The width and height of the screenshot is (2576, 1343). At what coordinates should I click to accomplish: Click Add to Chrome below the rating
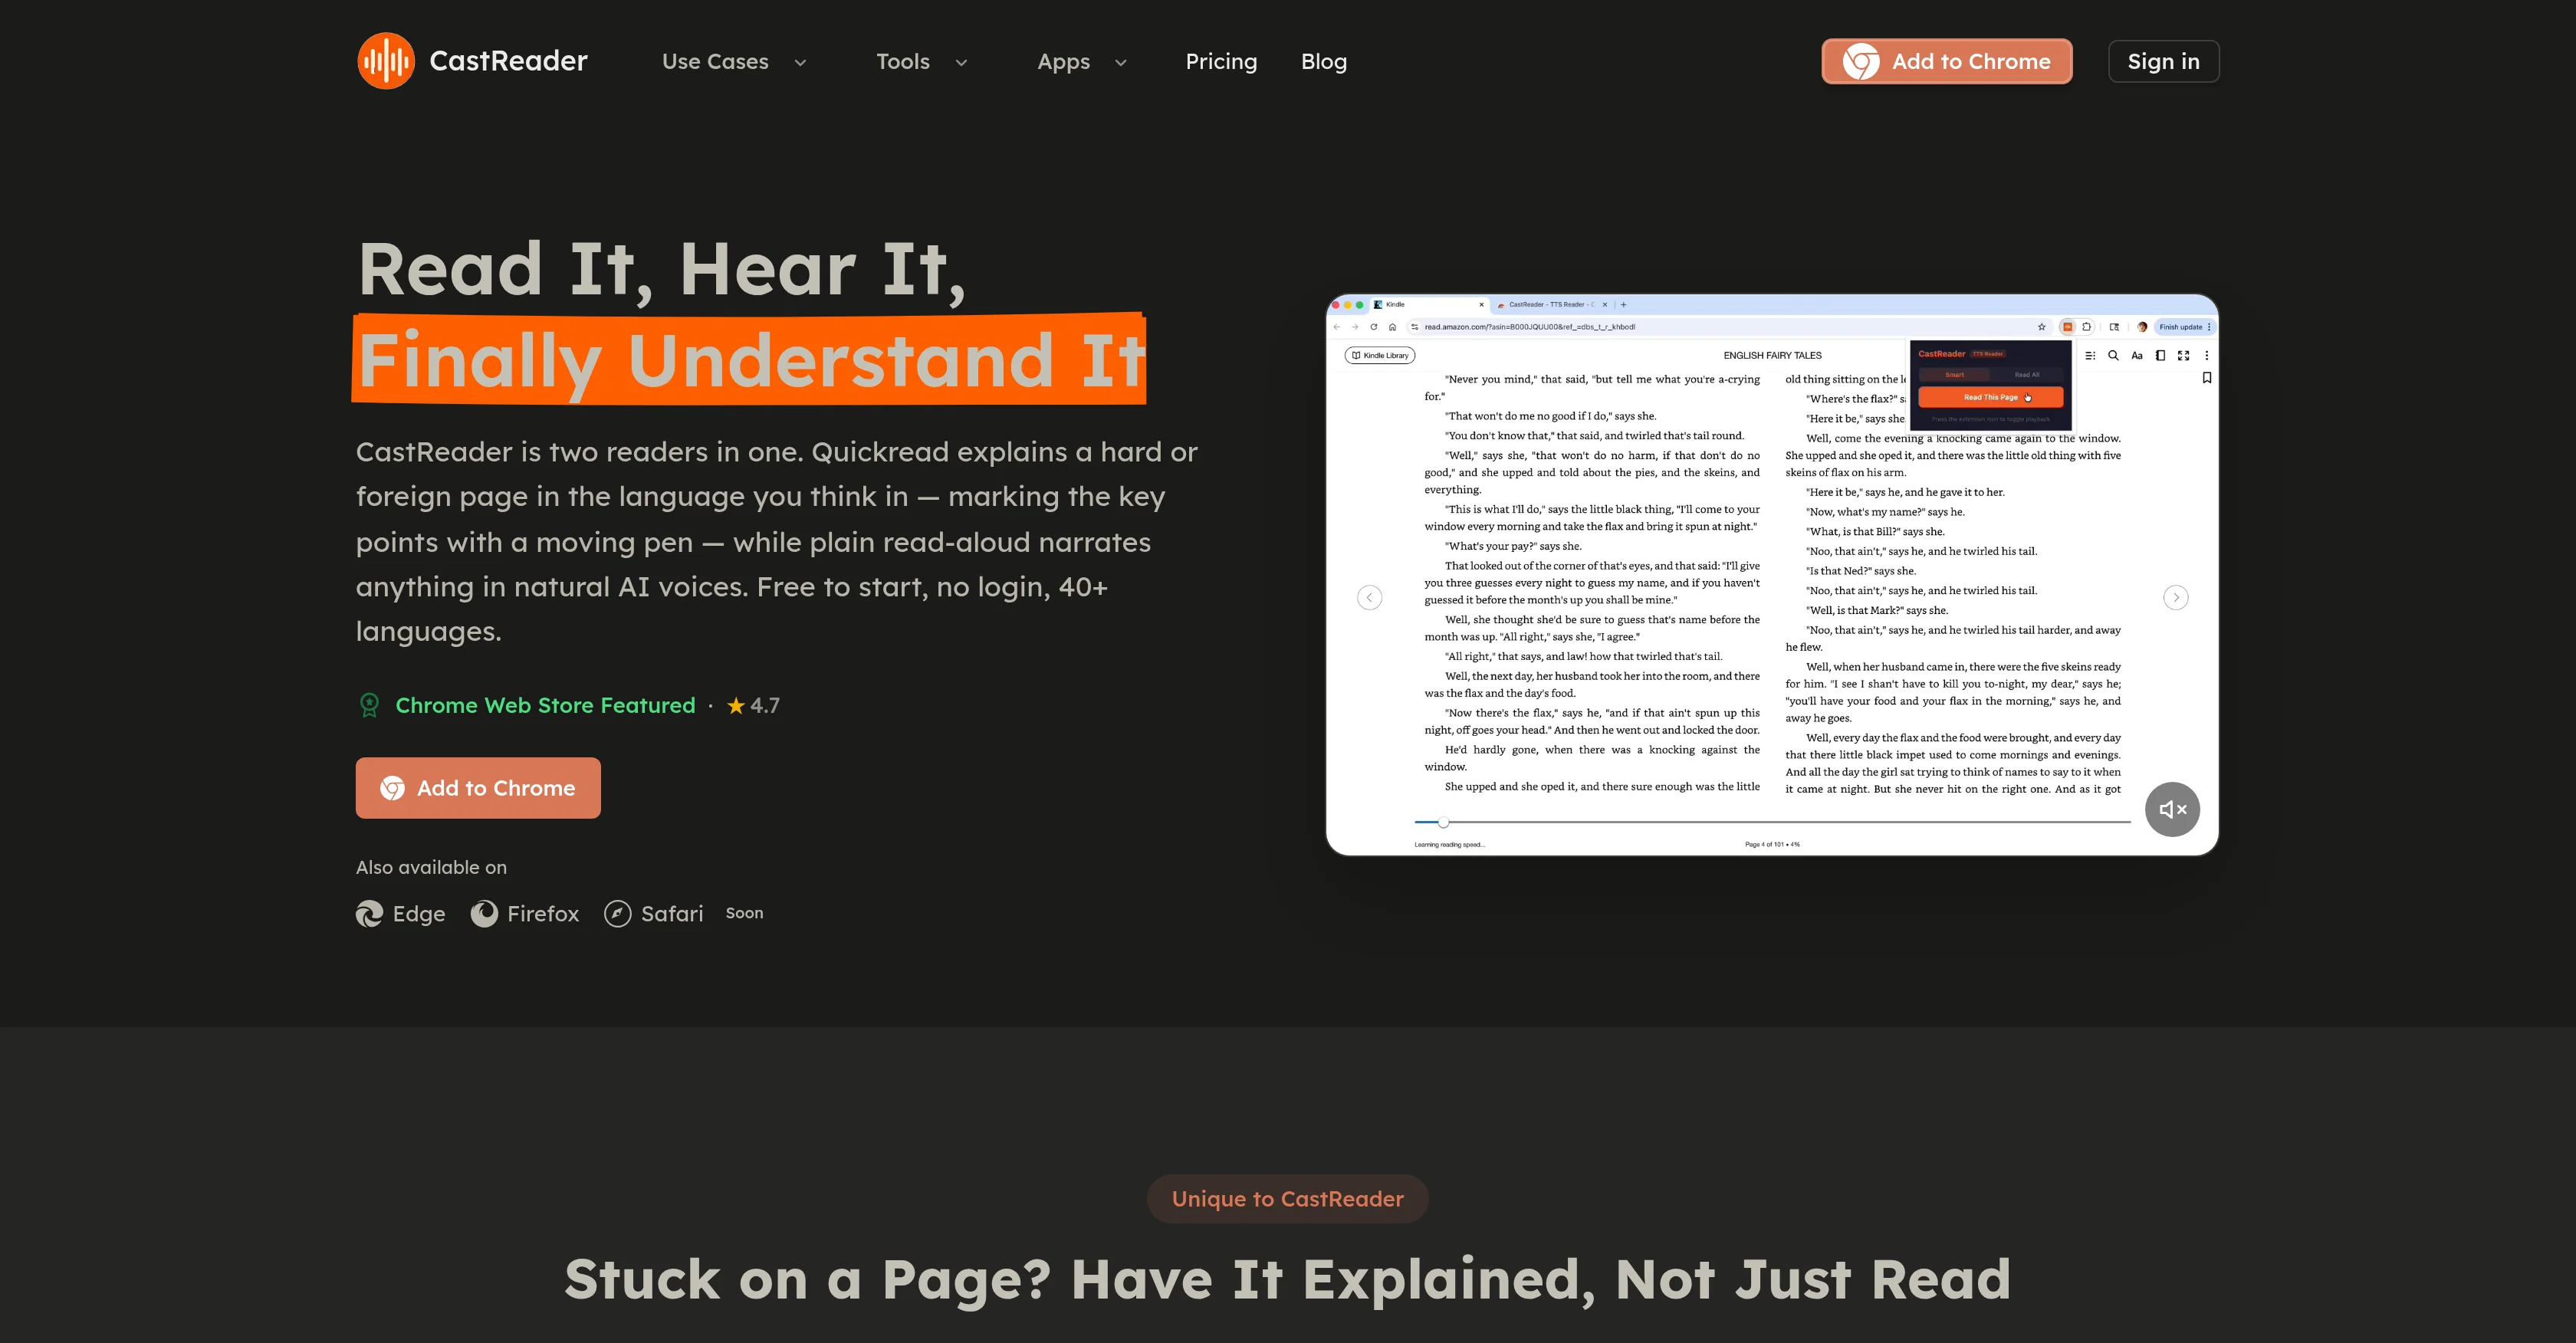[x=478, y=788]
